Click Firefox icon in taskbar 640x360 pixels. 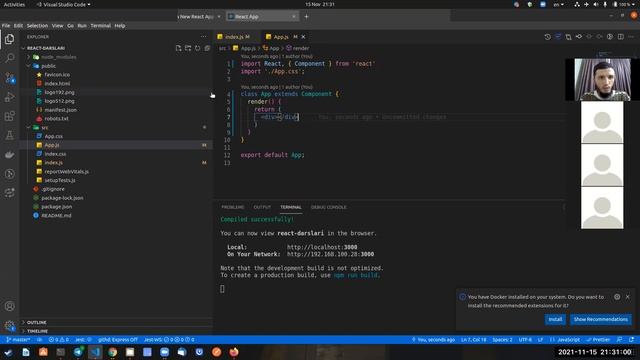234,352
